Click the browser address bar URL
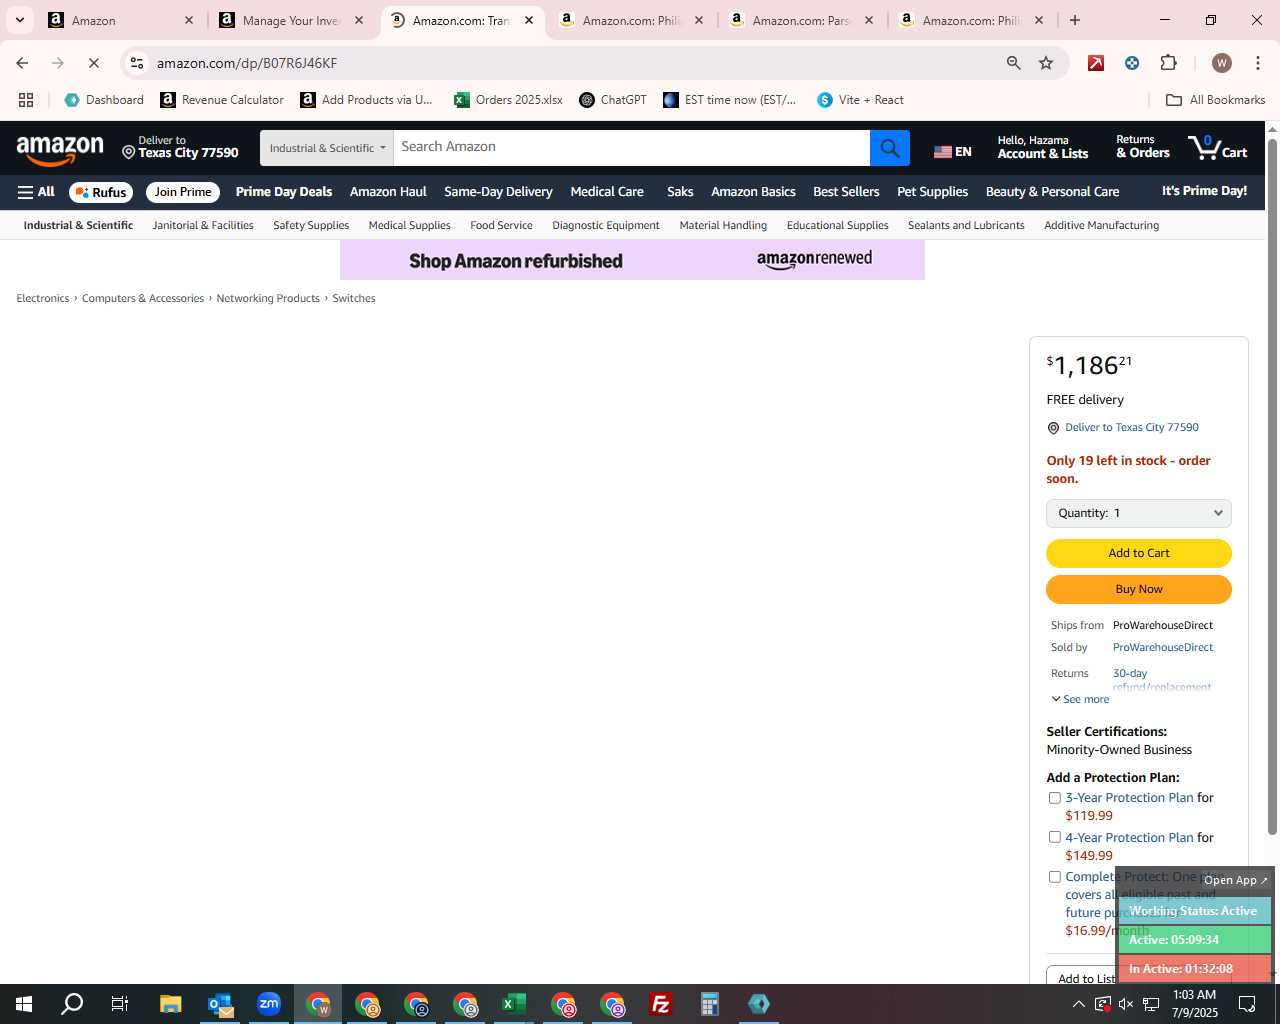Image resolution: width=1280 pixels, height=1024 pixels. (x=246, y=63)
